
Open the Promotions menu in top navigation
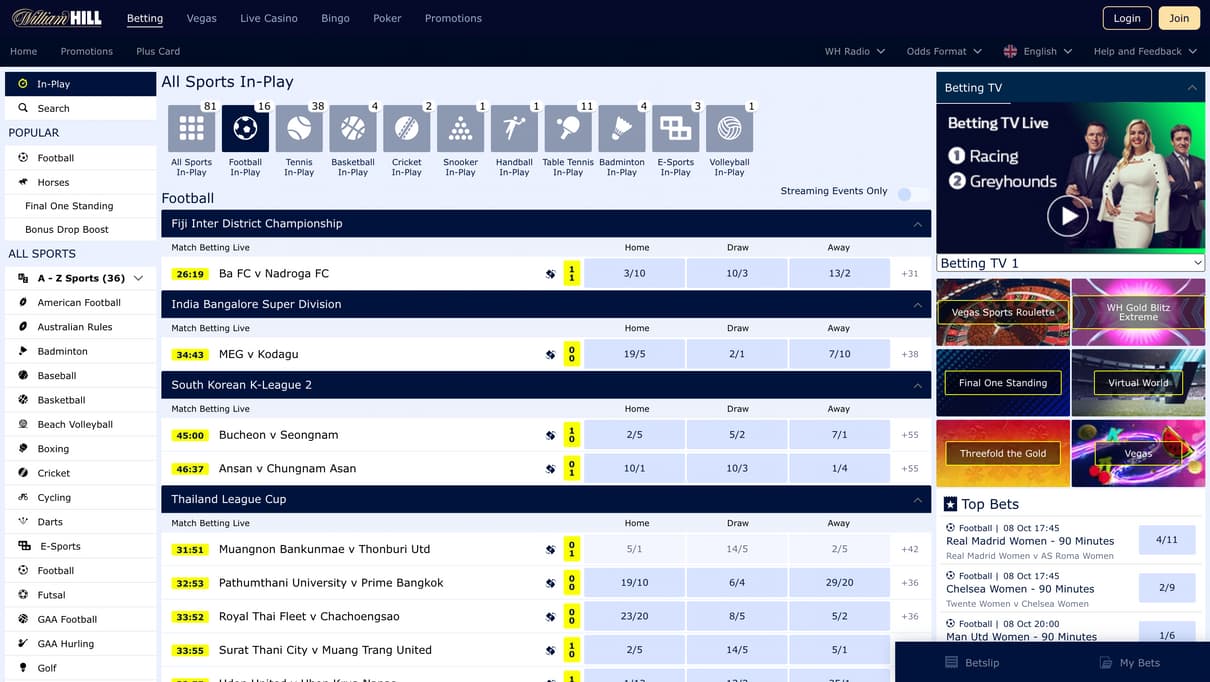[x=453, y=18]
